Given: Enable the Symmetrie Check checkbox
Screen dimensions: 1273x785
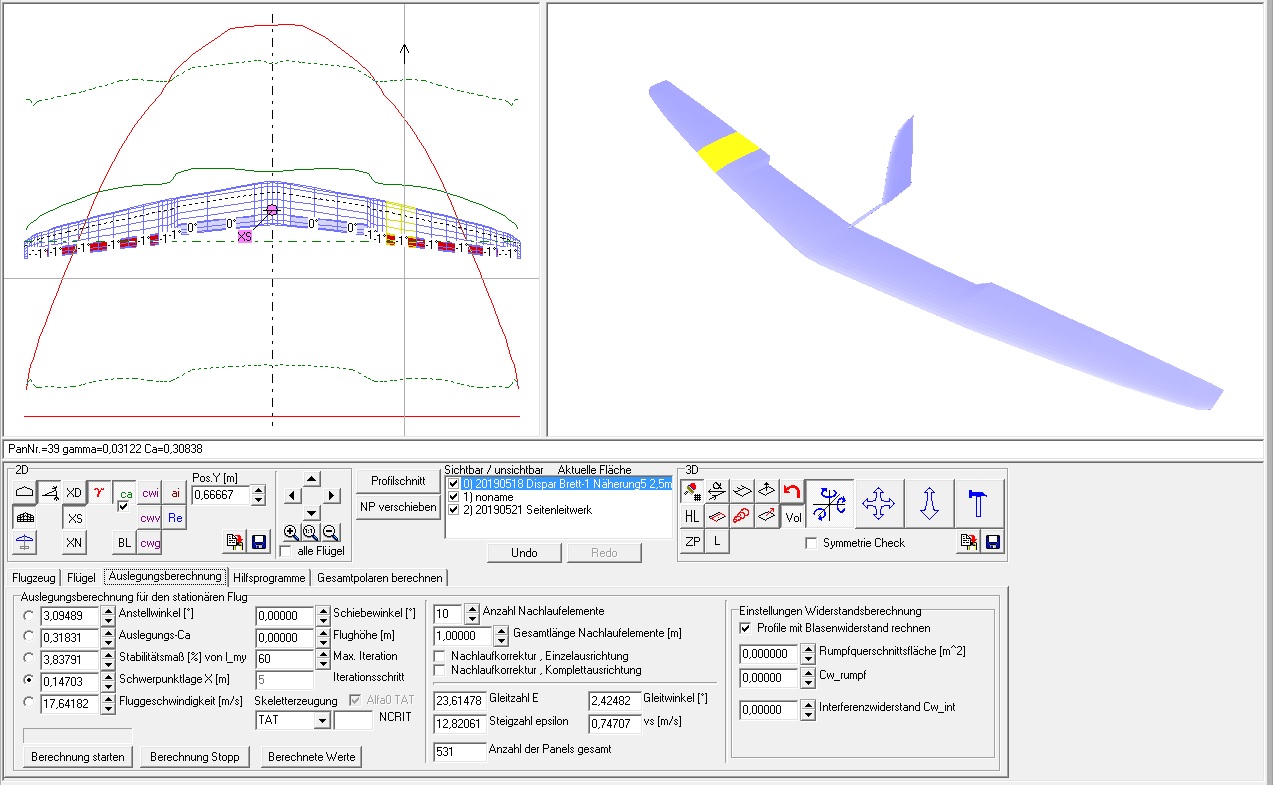Looking at the screenshot, I should tap(811, 543).
